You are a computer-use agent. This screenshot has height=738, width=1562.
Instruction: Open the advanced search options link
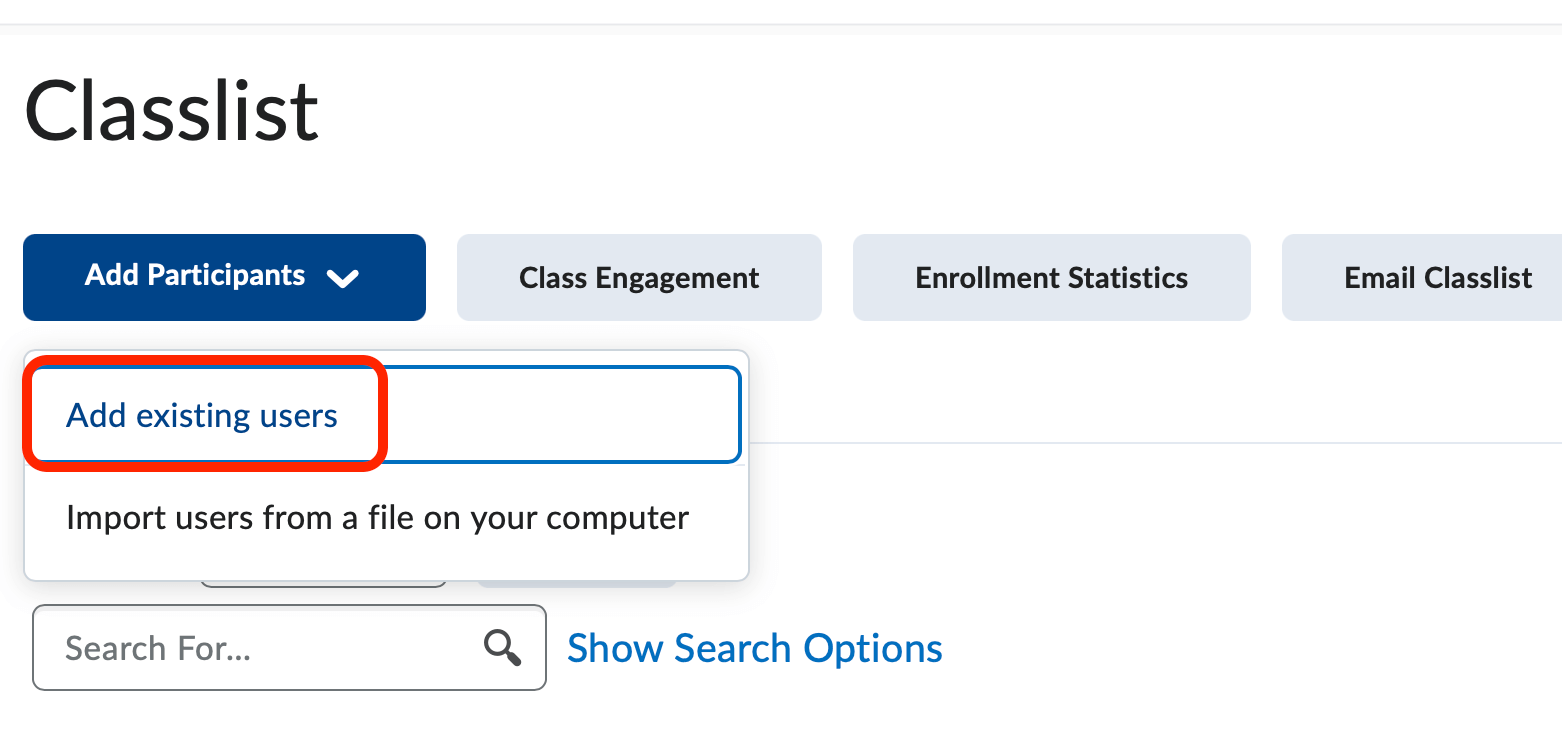pyautogui.click(x=754, y=648)
